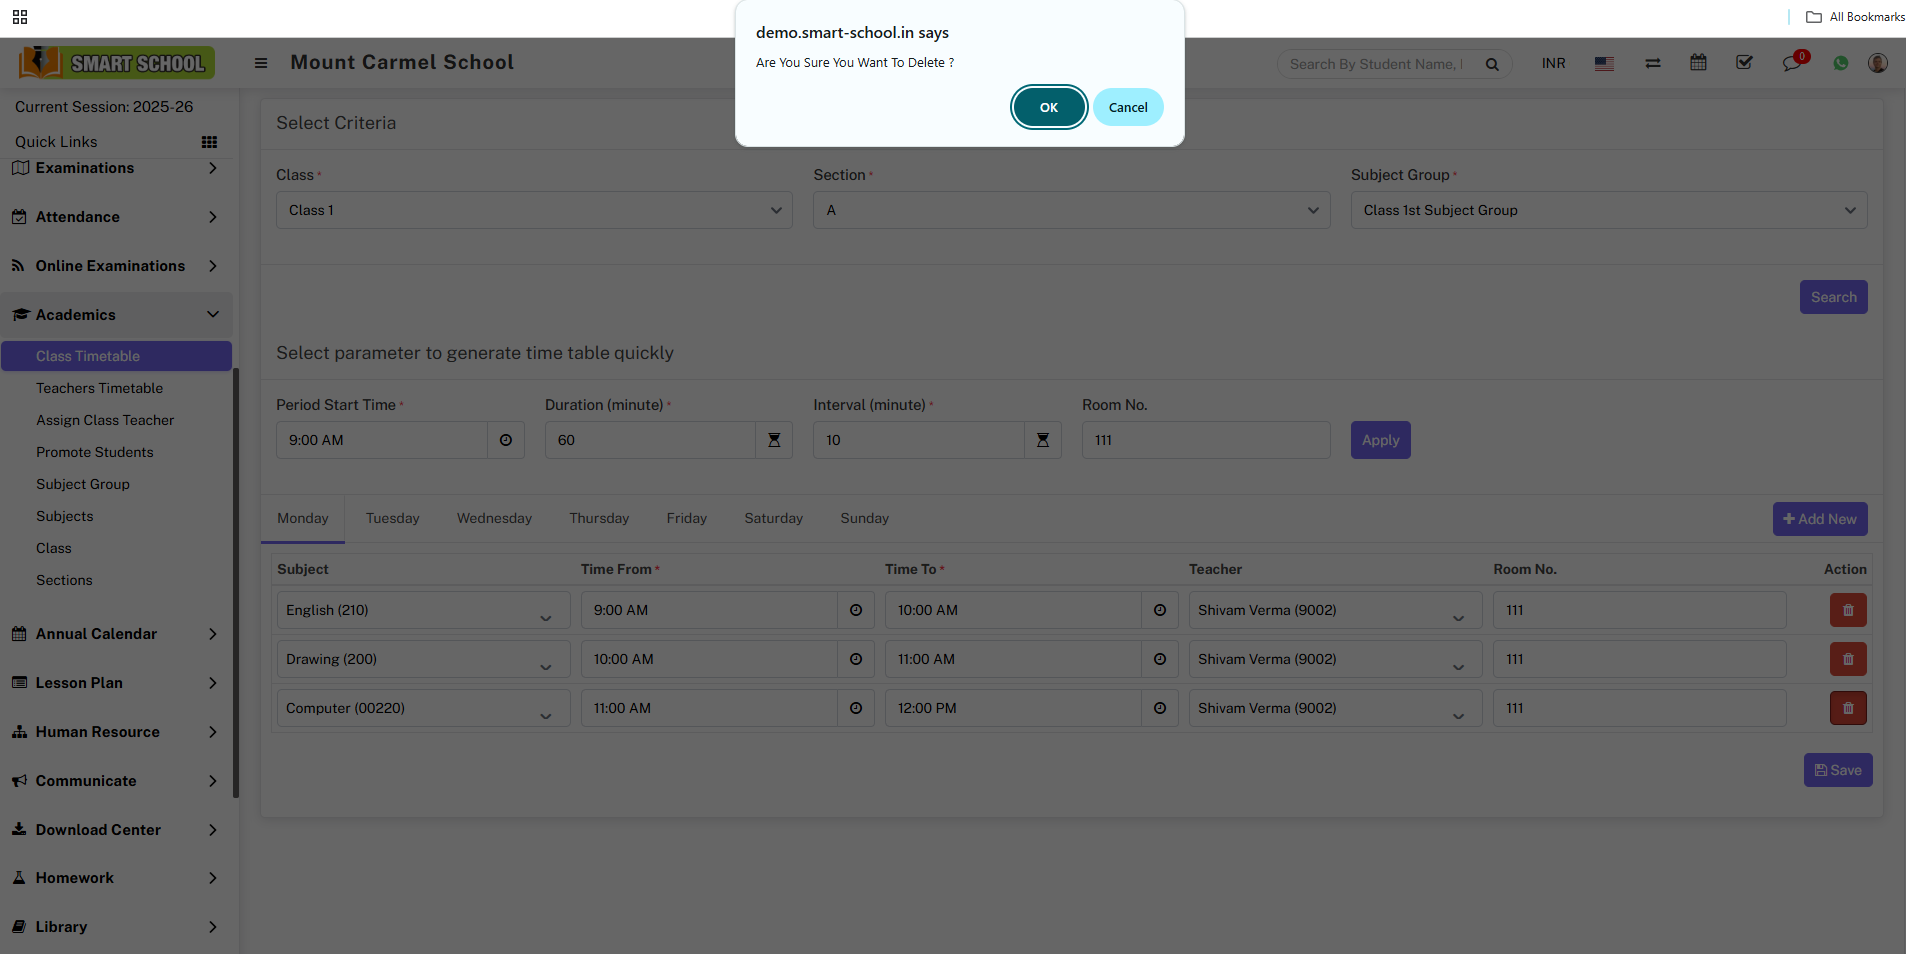The image size is (1906, 954).
Task: Open the user profile avatar
Action: [x=1877, y=63]
